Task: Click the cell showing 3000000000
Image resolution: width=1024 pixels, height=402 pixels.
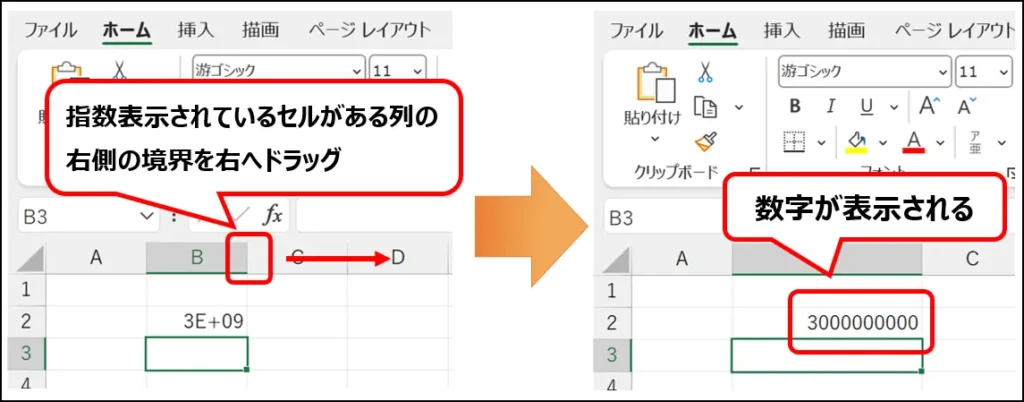Action: point(827,322)
